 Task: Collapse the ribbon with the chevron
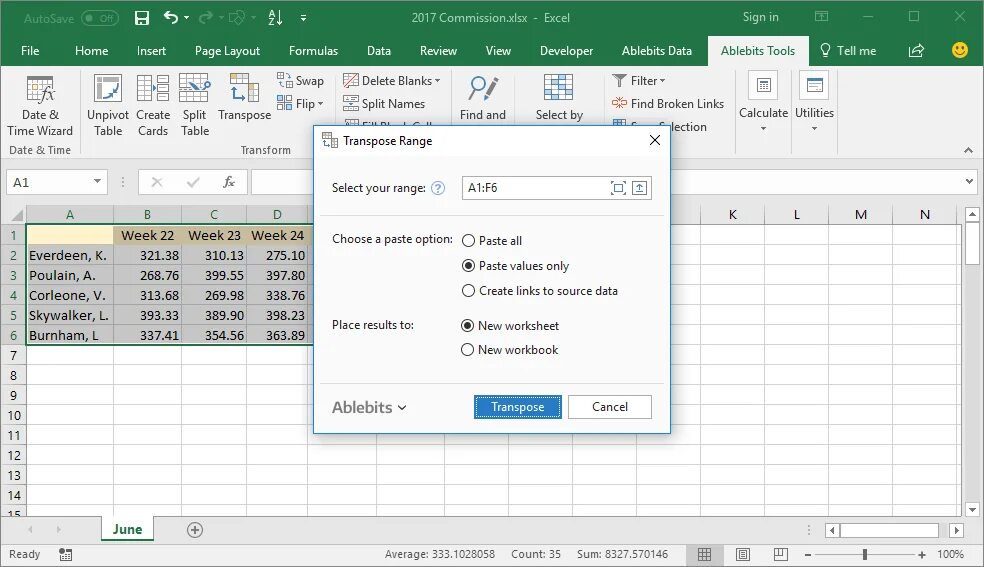click(968, 151)
